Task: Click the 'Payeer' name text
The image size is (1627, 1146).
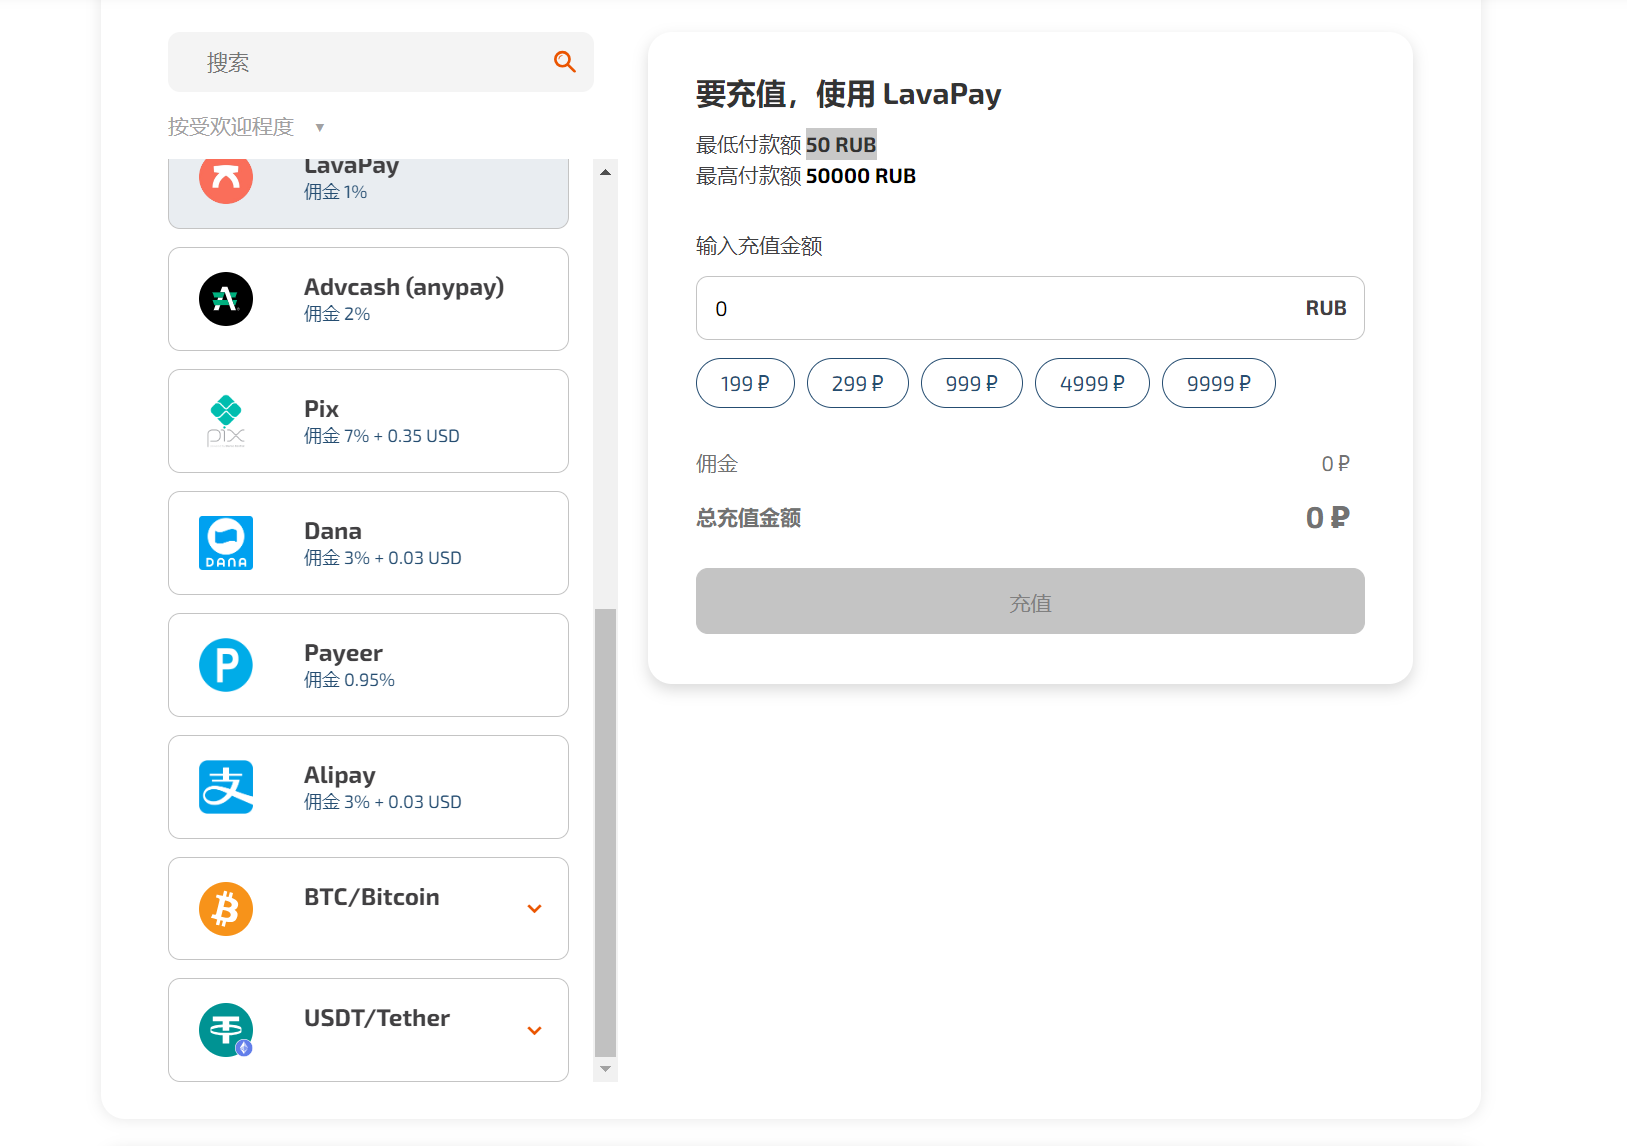Action: click(343, 653)
